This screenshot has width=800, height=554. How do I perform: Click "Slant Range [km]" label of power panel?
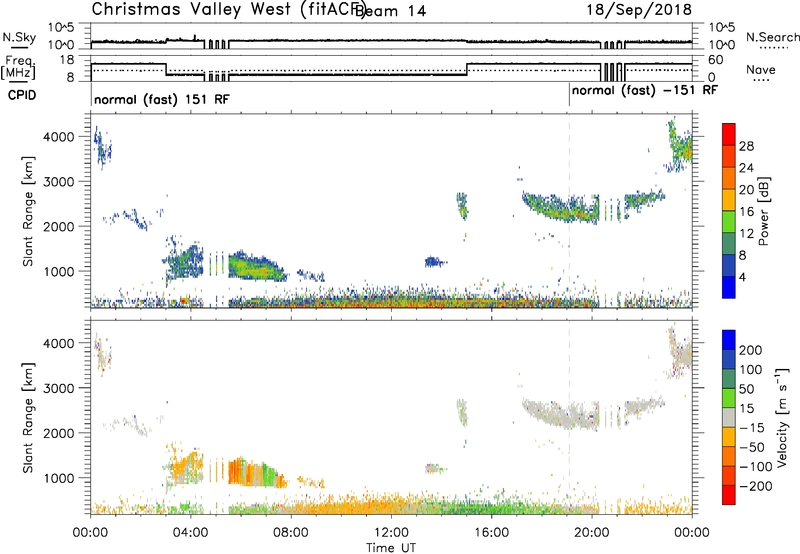tap(28, 211)
